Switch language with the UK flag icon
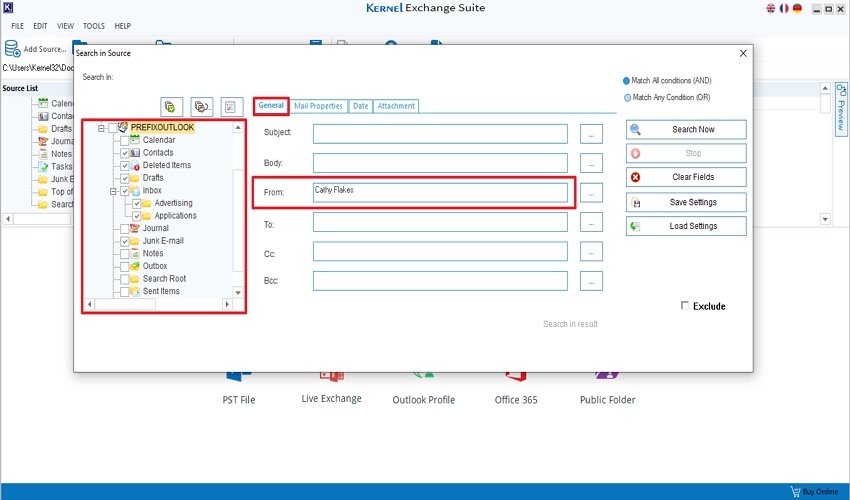The image size is (850, 500). [770, 8]
